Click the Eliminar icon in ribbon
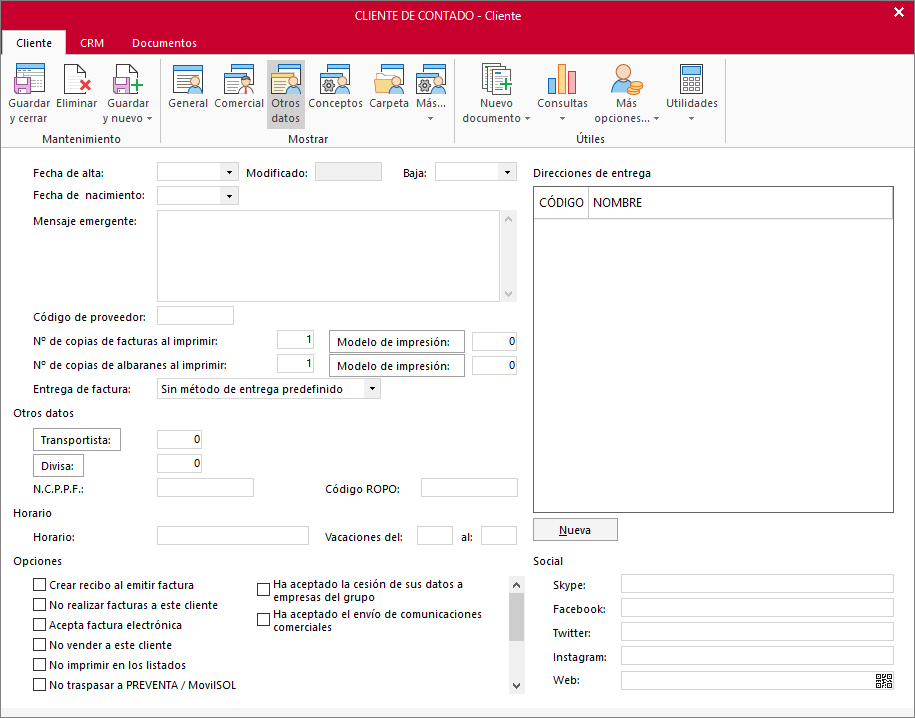 click(x=77, y=80)
